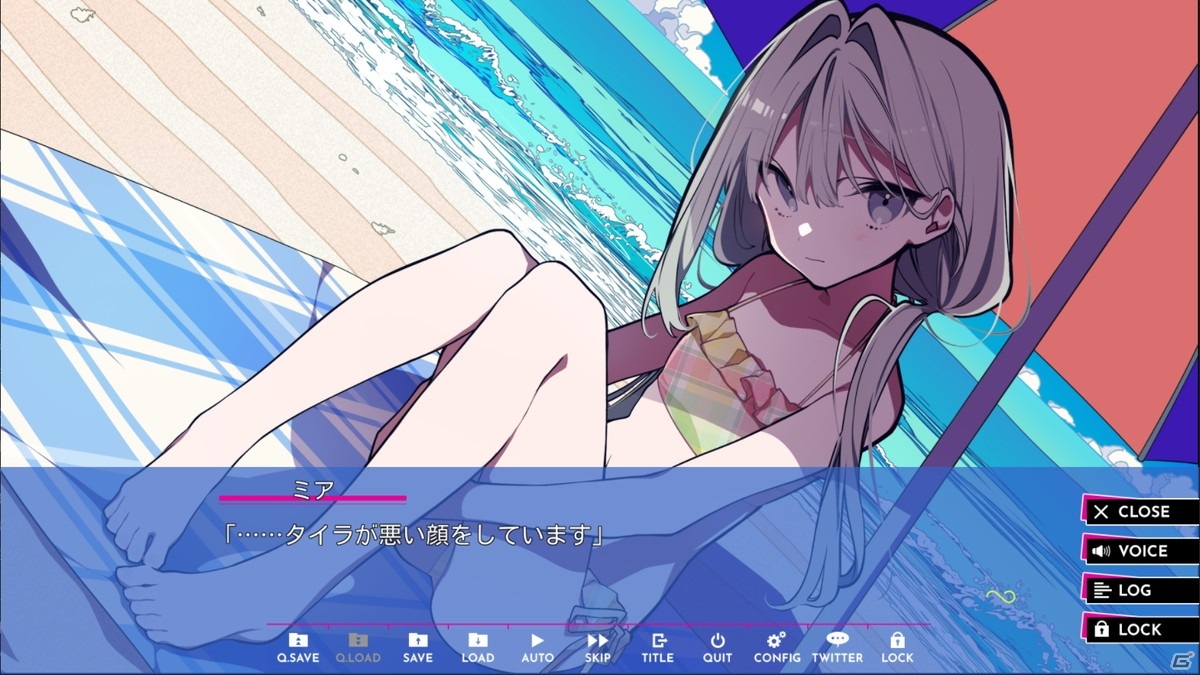Click the QUIT power icon

[717, 648]
